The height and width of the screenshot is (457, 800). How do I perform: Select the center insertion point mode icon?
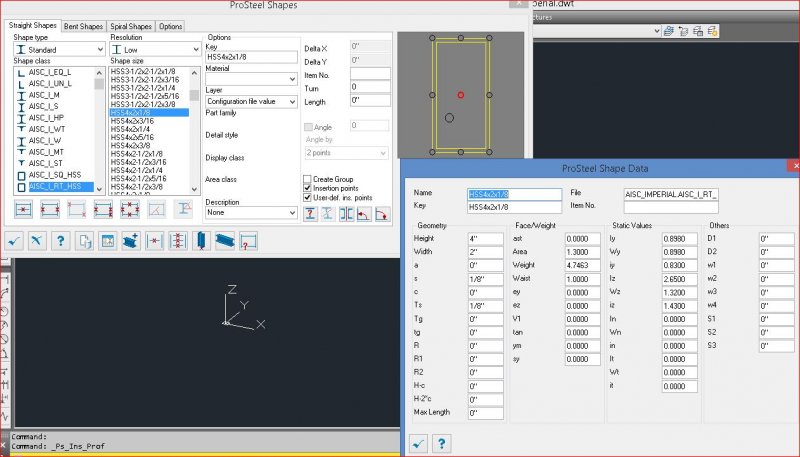pos(23,210)
